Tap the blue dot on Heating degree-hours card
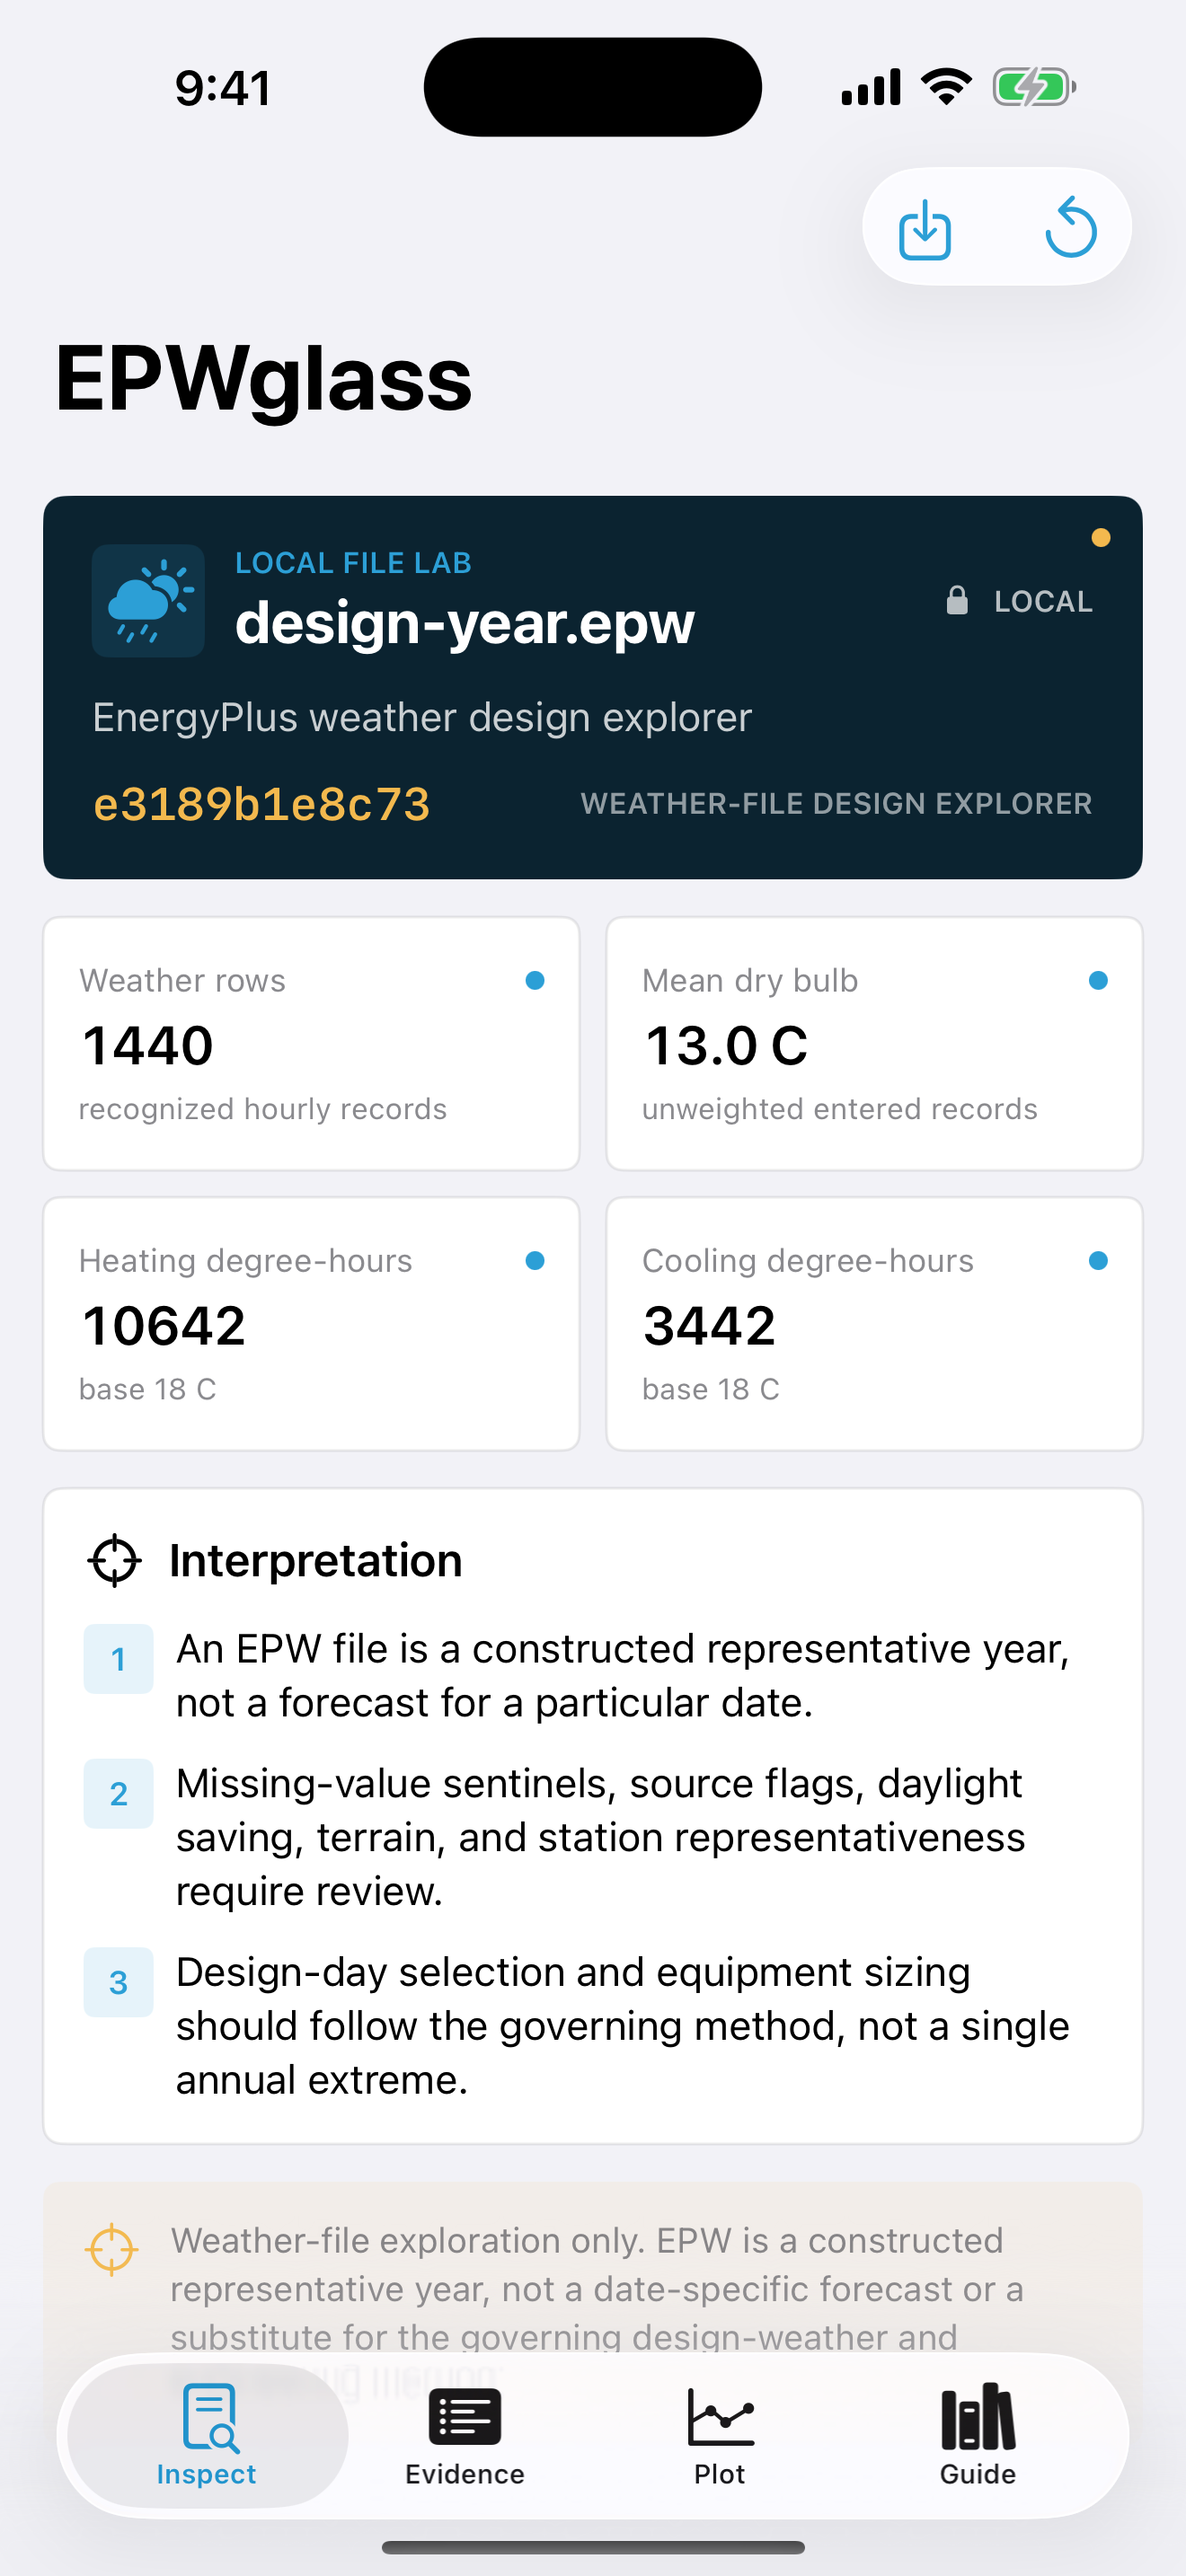This screenshot has width=1186, height=2576. coord(535,1261)
